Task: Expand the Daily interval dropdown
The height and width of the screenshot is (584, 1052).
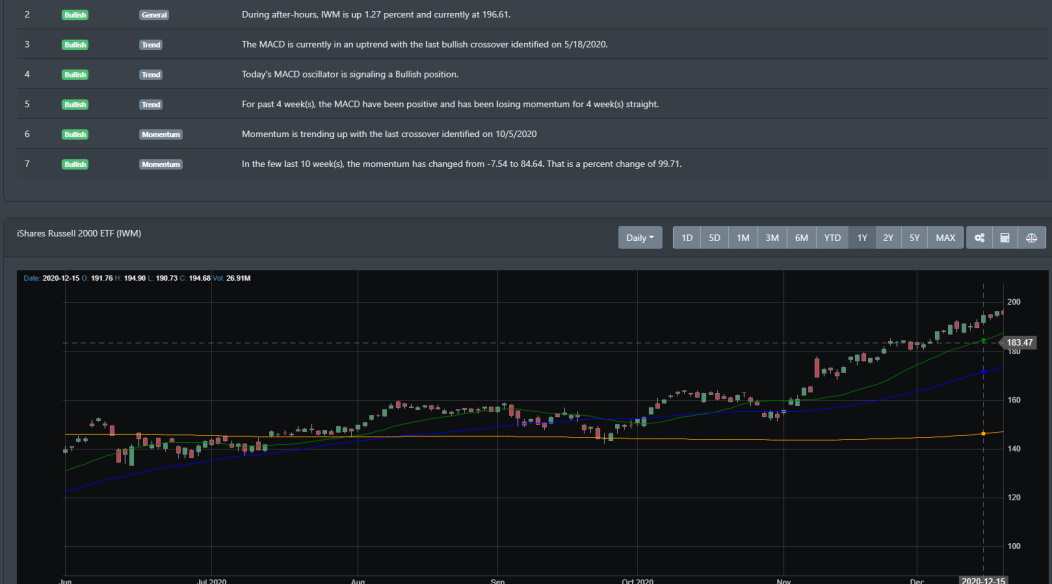Action: point(640,238)
